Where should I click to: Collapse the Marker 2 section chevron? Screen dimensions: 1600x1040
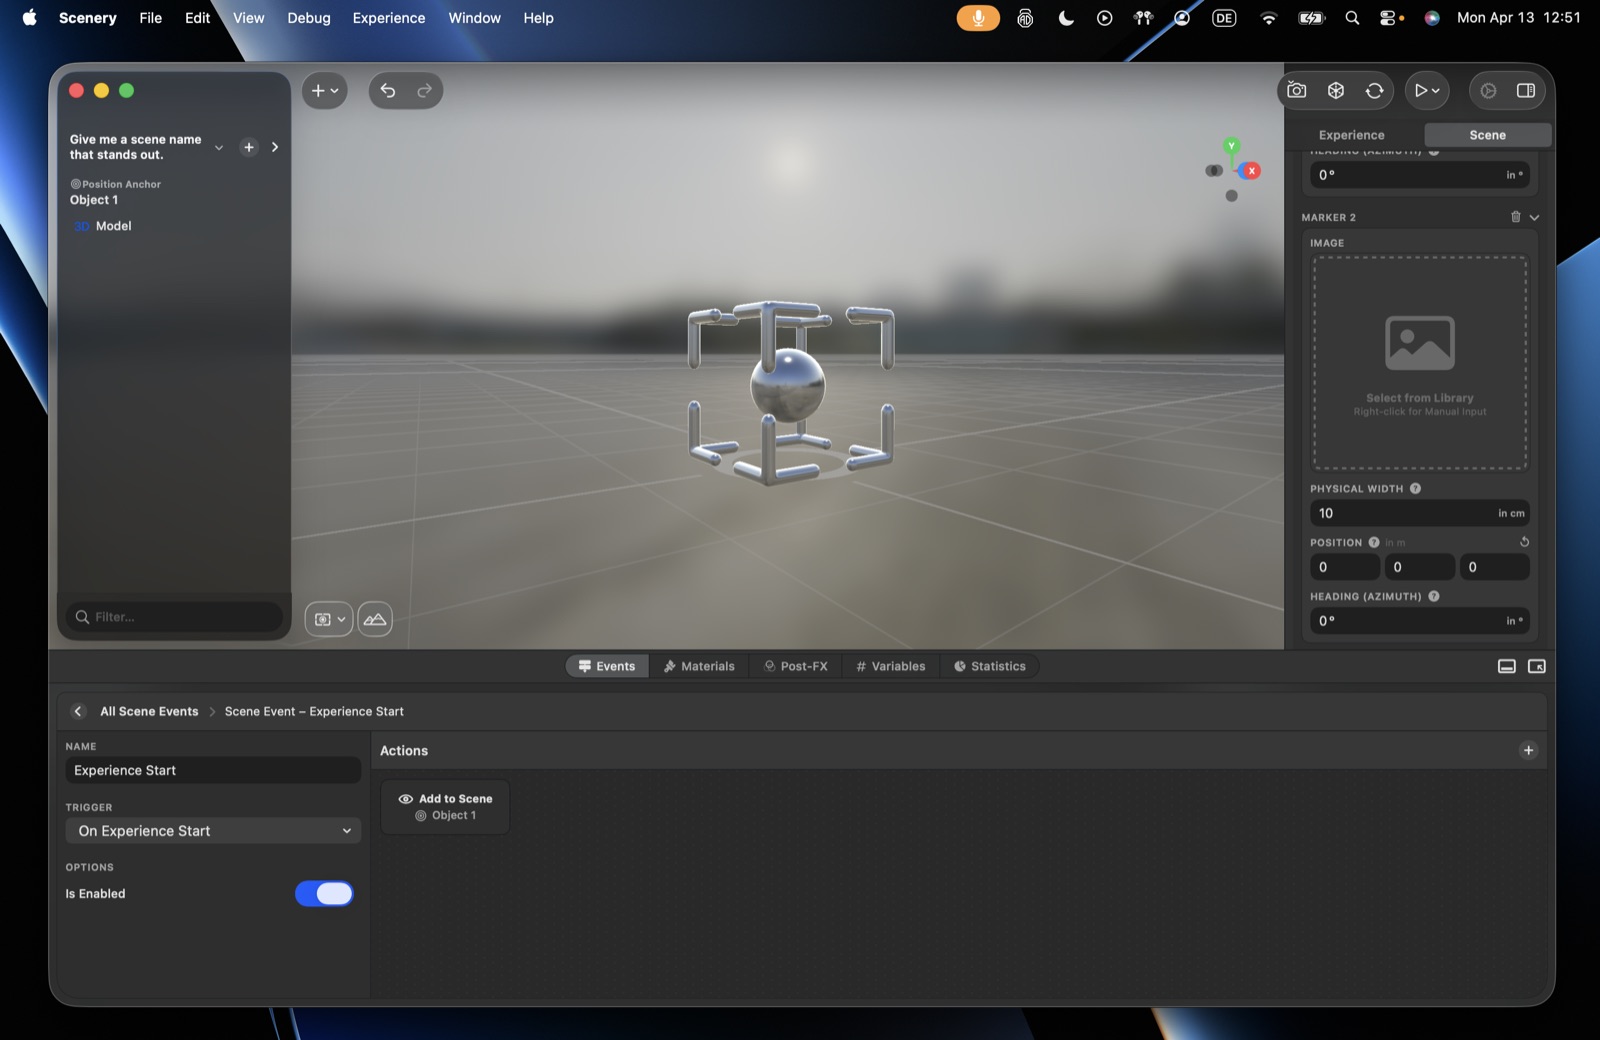pos(1534,217)
